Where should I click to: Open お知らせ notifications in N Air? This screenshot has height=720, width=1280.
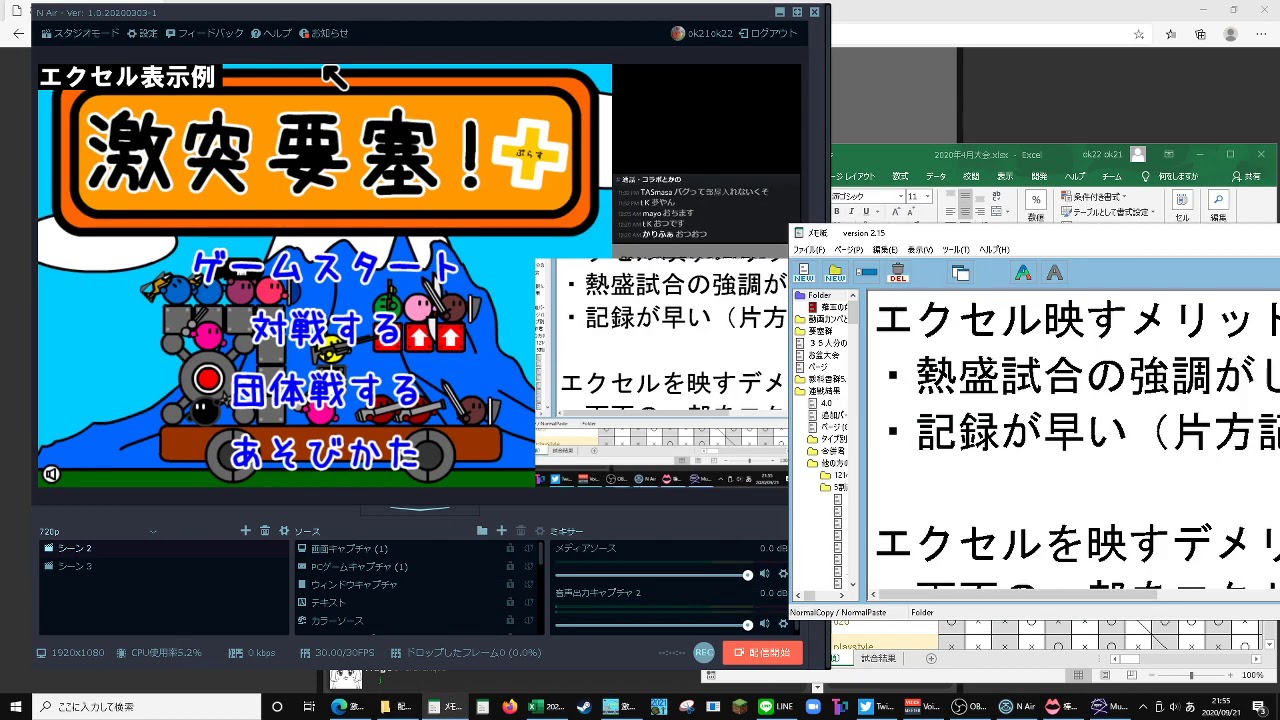(x=324, y=33)
